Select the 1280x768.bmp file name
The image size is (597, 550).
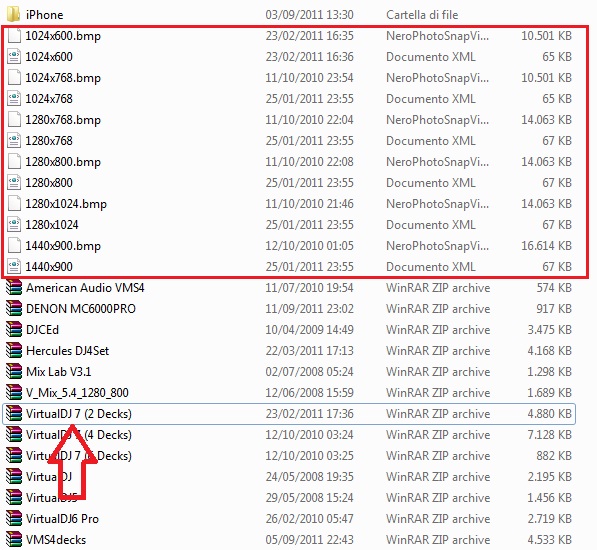click(x=63, y=120)
